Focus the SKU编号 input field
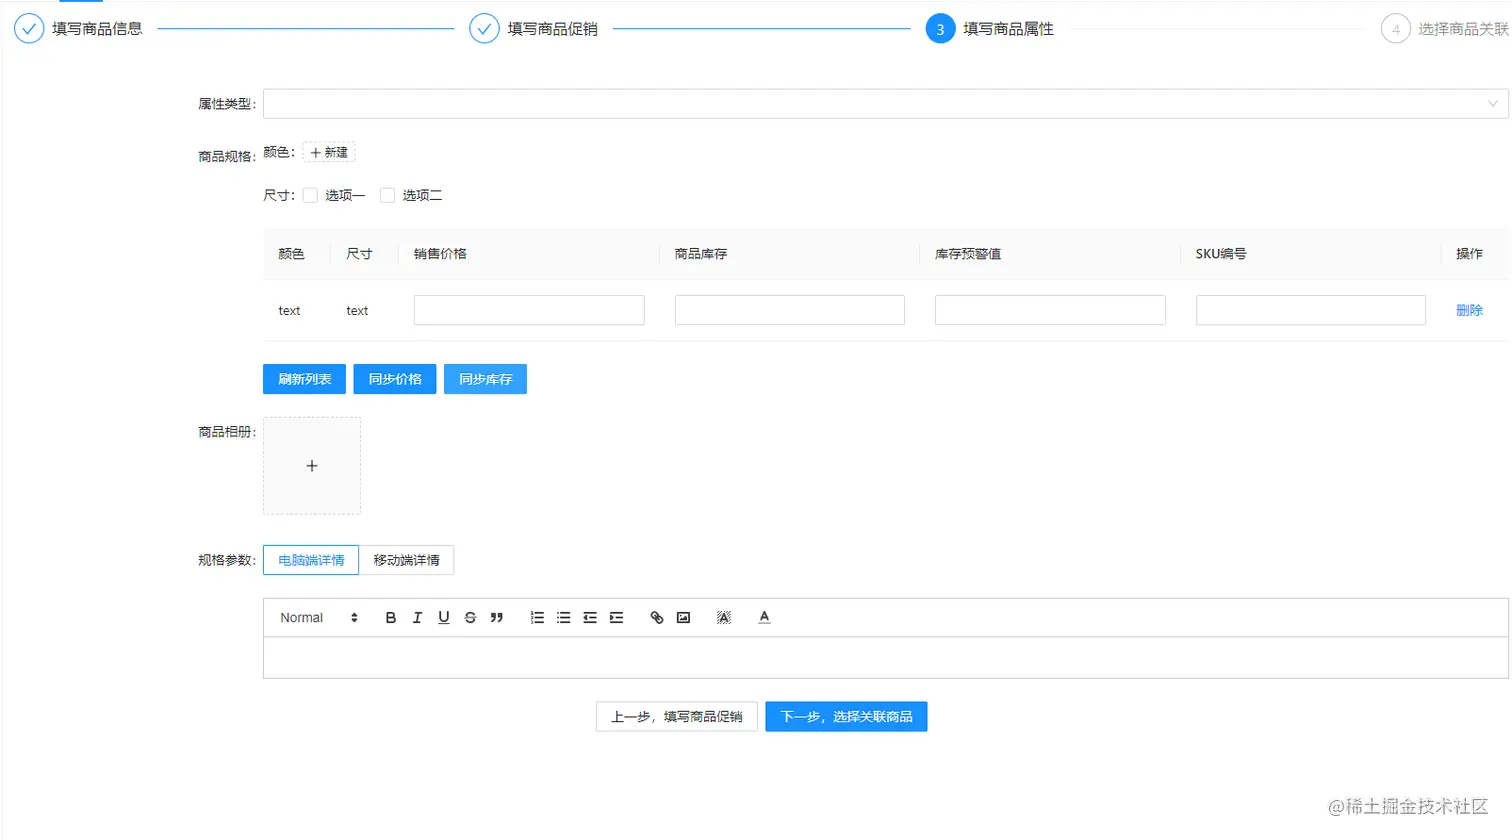The height and width of the screenshot is (840, 1512). coord(1311,310)
